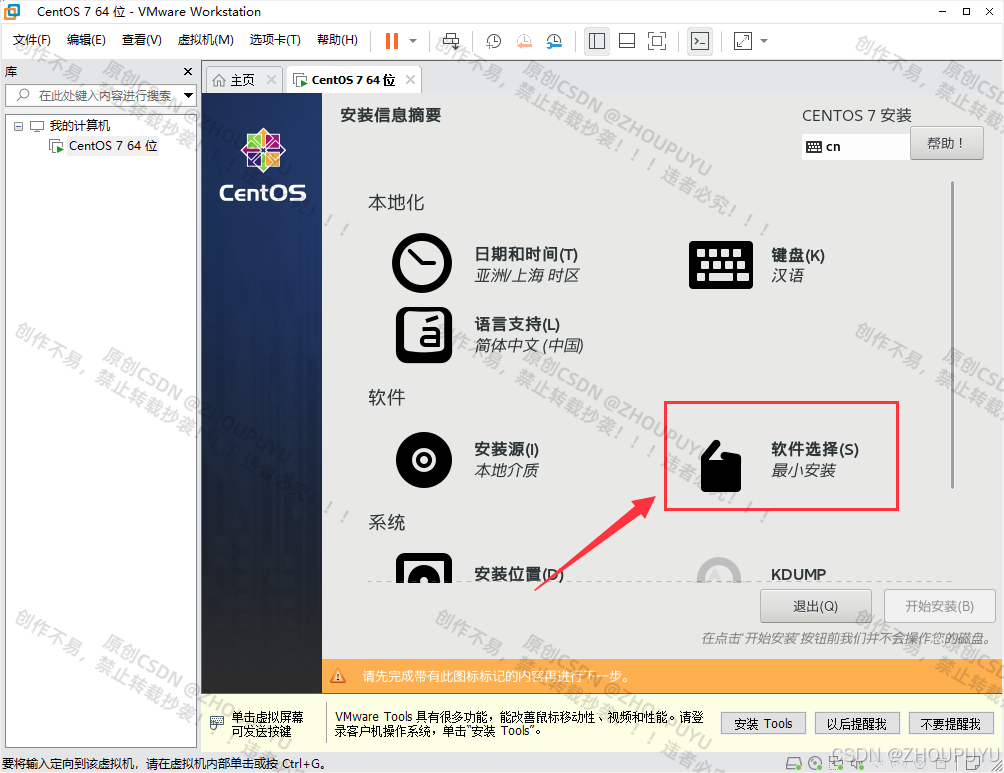The width and height of the screenshot is (1004, 773).
Task: Open the 编辑(E) menu
Action: point(86,40)
